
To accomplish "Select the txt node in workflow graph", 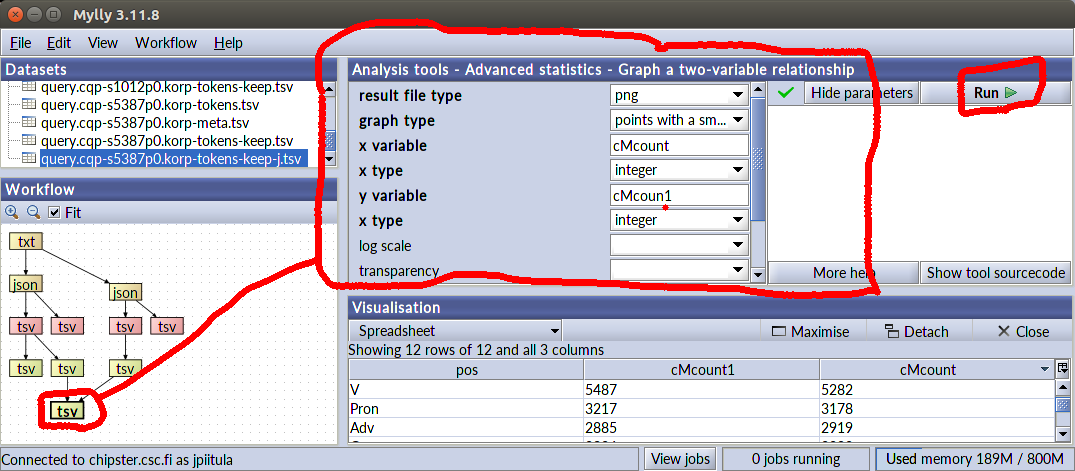I will point(27,241).
